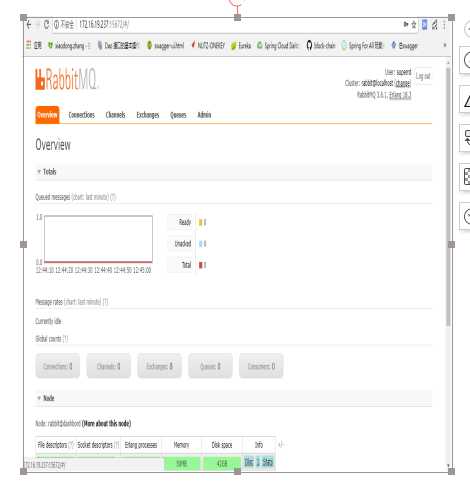The image size is (470, 487).
Task: Click the page vertical scrollbar
Action: point(448,197)
